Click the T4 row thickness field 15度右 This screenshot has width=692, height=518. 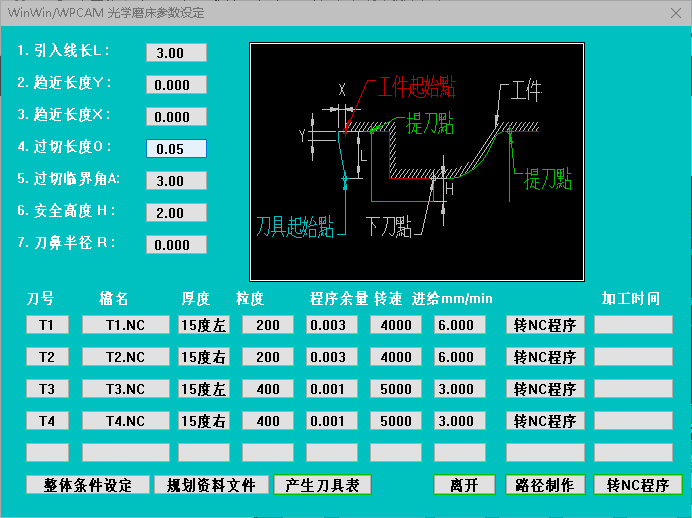204,421
